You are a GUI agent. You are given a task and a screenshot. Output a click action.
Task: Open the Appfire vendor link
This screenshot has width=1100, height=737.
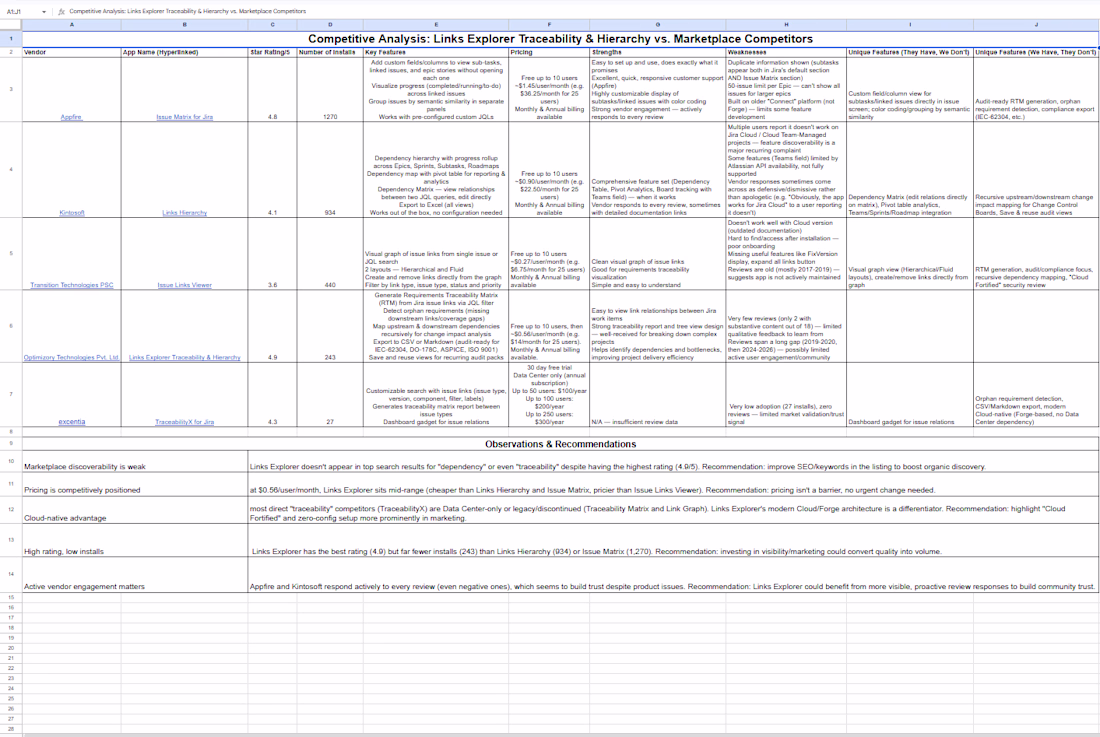pyautogui.click(x=71, y=117)
